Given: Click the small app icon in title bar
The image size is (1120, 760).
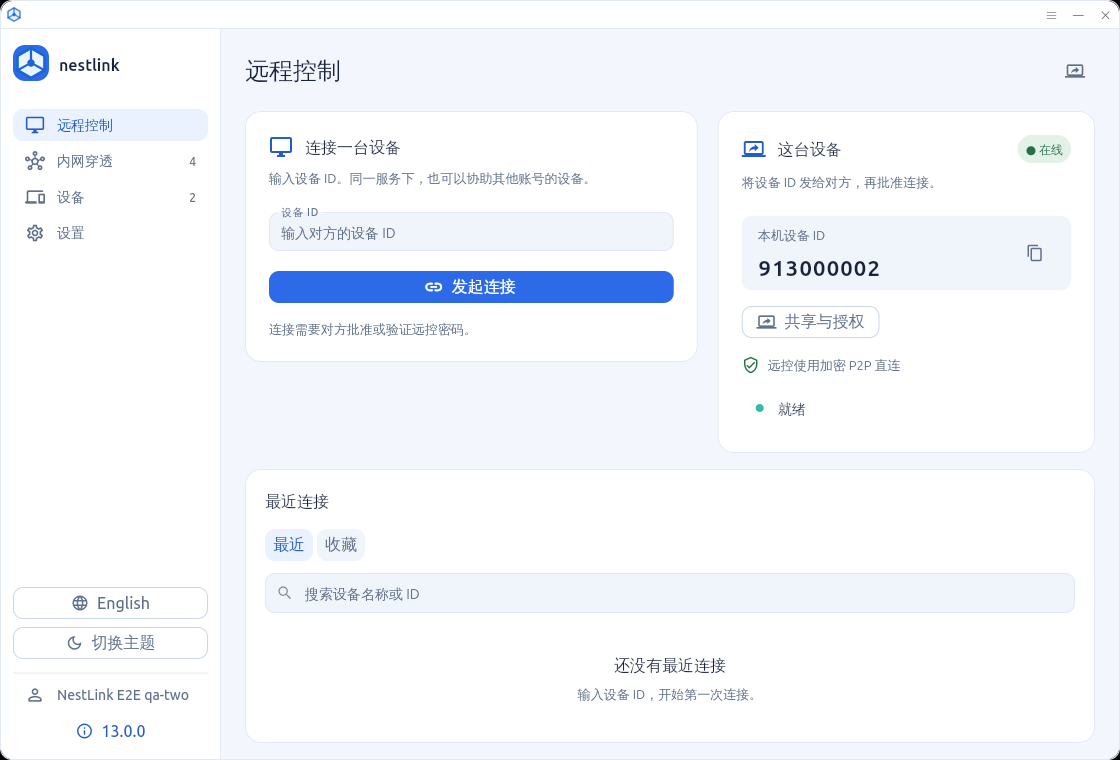Looking at the screenshot, I should 14,14.
